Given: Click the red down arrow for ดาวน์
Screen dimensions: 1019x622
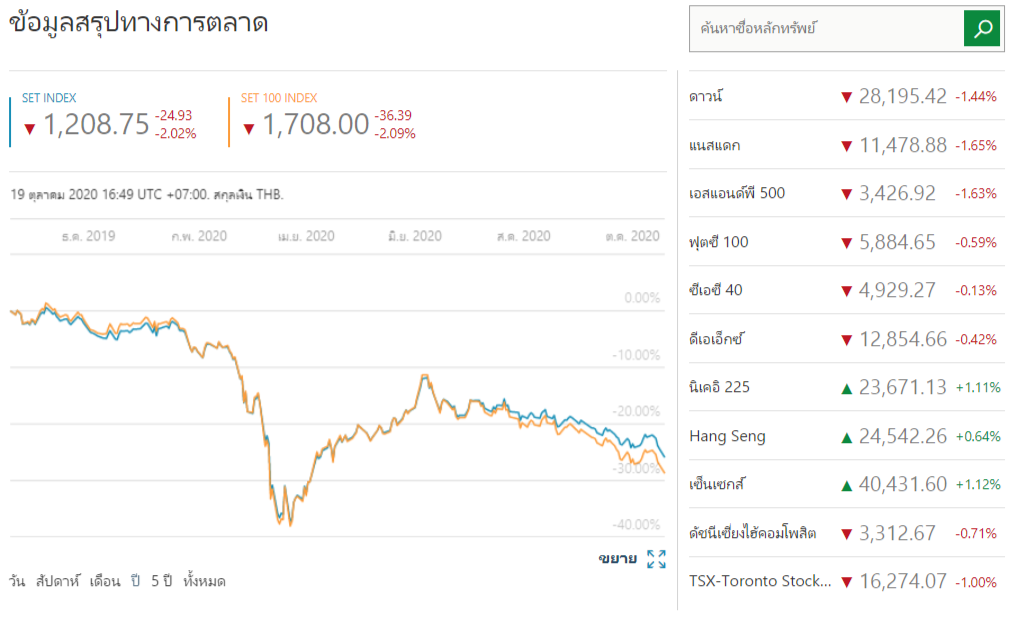Looking at the screenshot, I should tap(846, 97).
